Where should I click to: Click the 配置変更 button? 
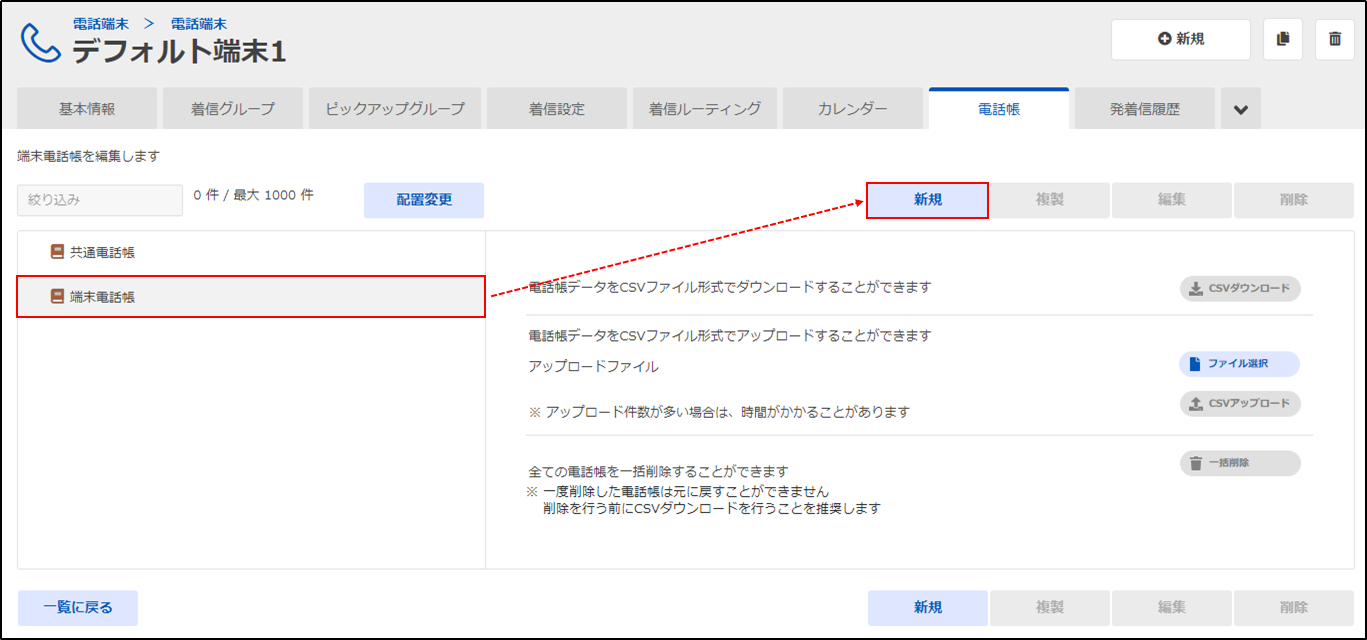[x=424, y=200]
